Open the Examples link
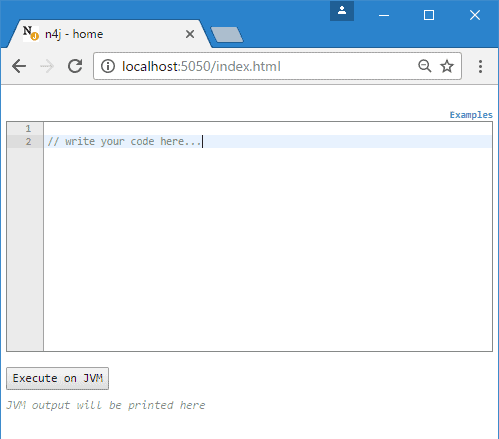This screenshot has height=439, width=499. click(x=471, y=115)
